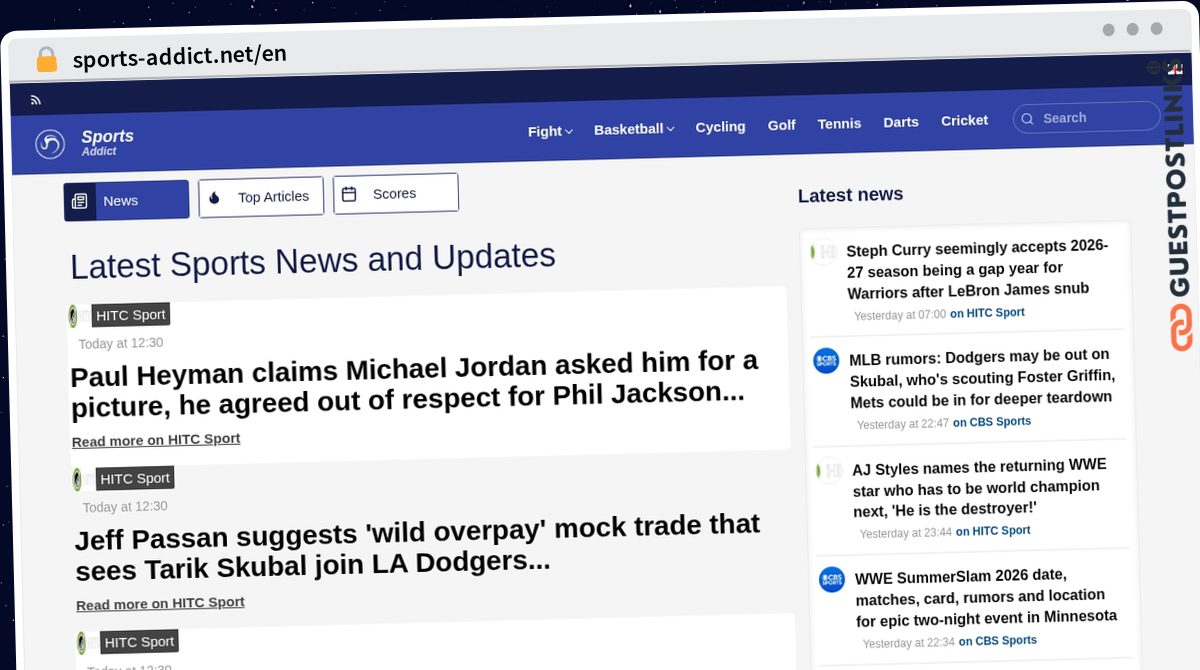Click the HITC icon beside Jeff Passan article

(x=77, y=479)
